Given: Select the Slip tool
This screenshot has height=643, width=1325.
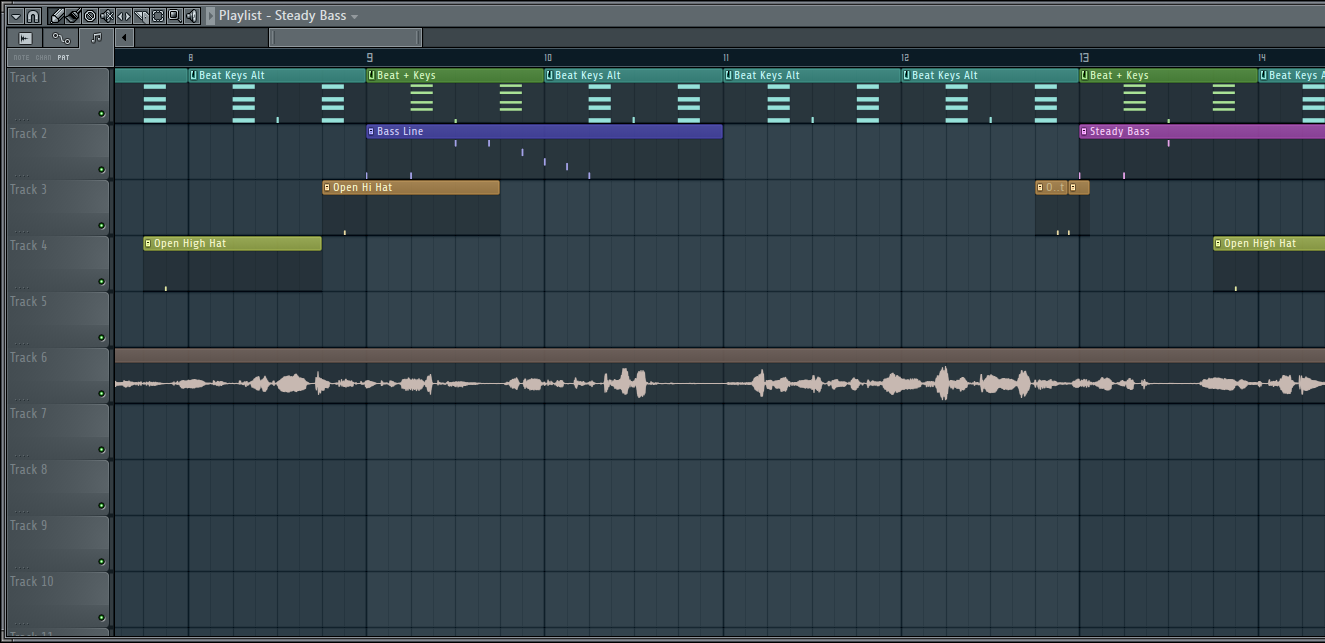Looking at the screenshot, I should (x=124, y=16).
